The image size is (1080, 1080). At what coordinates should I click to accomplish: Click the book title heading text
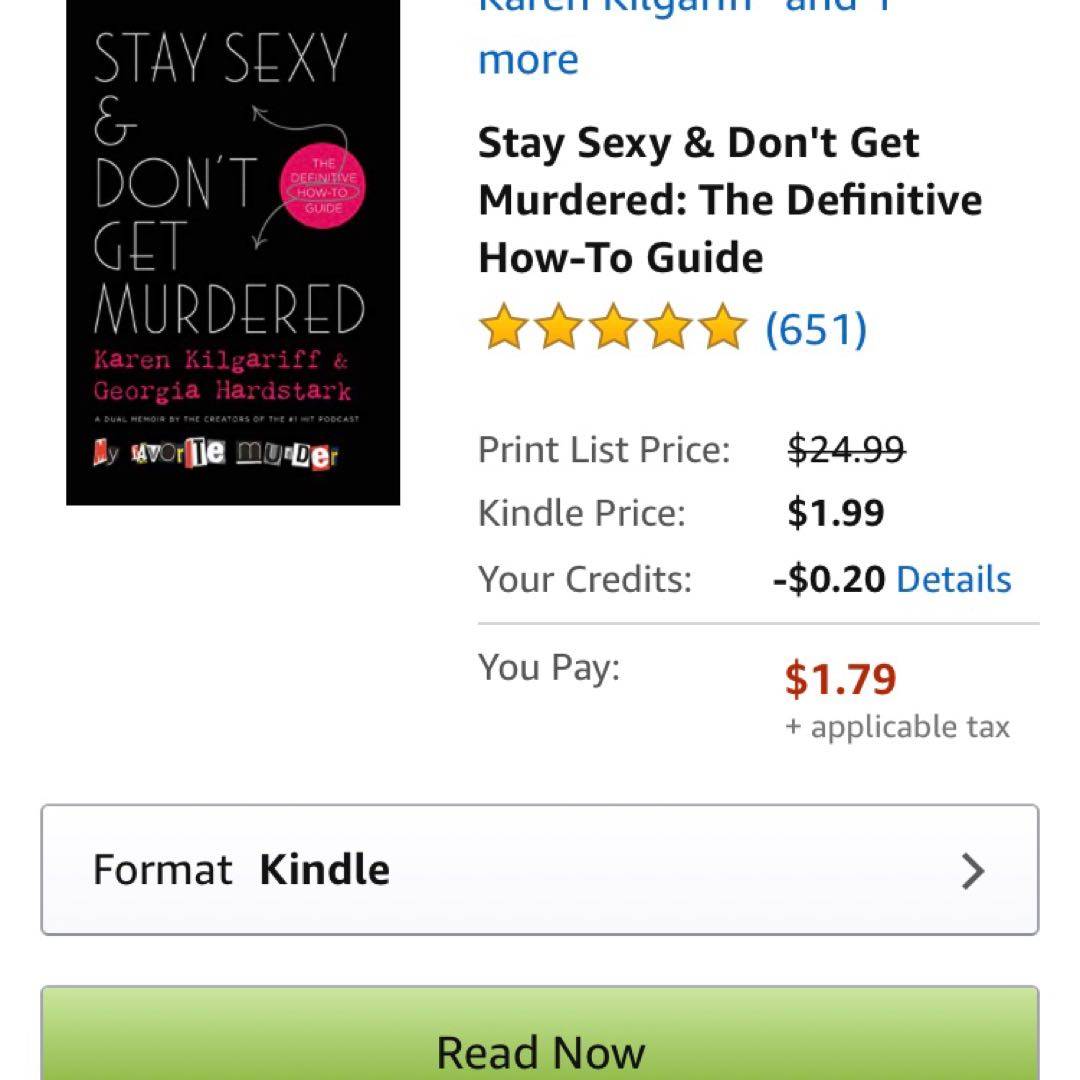[x=730, y=200]
